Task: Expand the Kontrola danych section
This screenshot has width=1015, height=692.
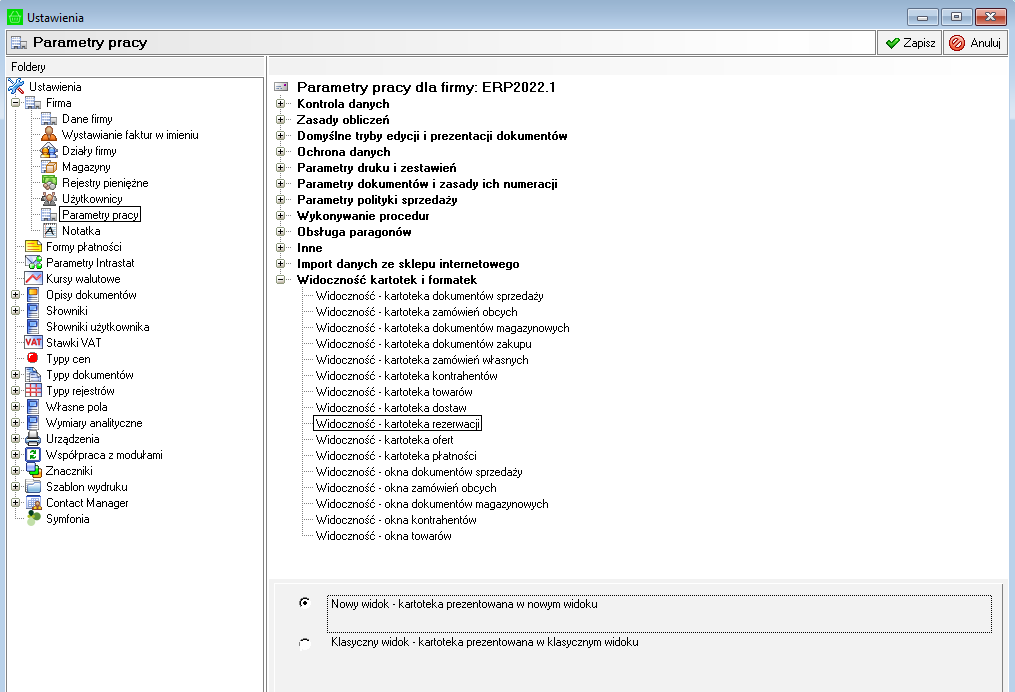Action: tap(281, 104)
